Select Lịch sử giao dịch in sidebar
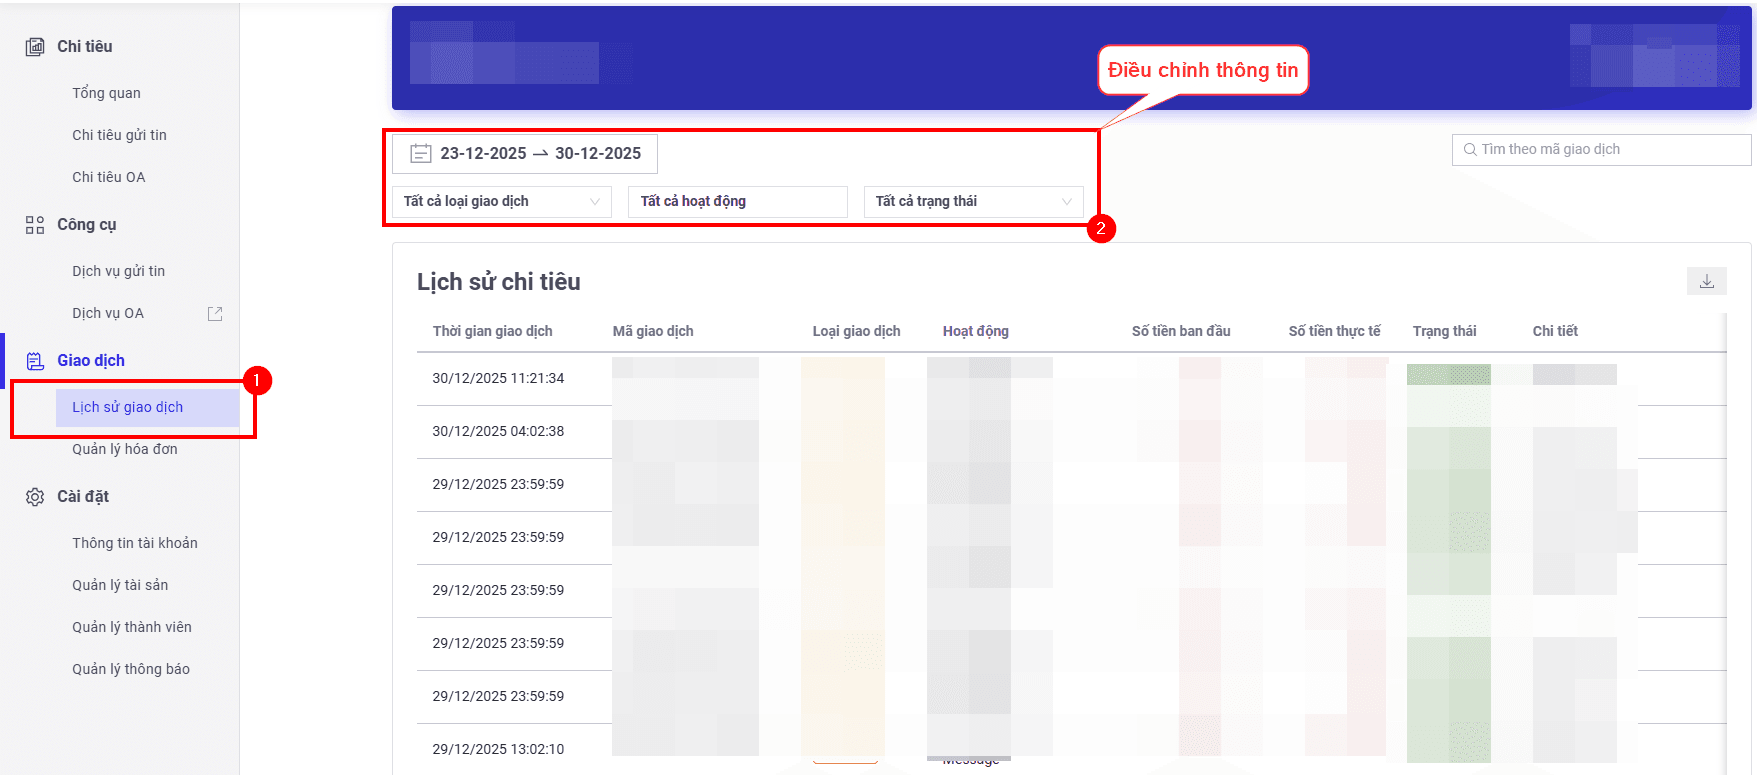Viewport: 1757px width, 775px height. 128,408
